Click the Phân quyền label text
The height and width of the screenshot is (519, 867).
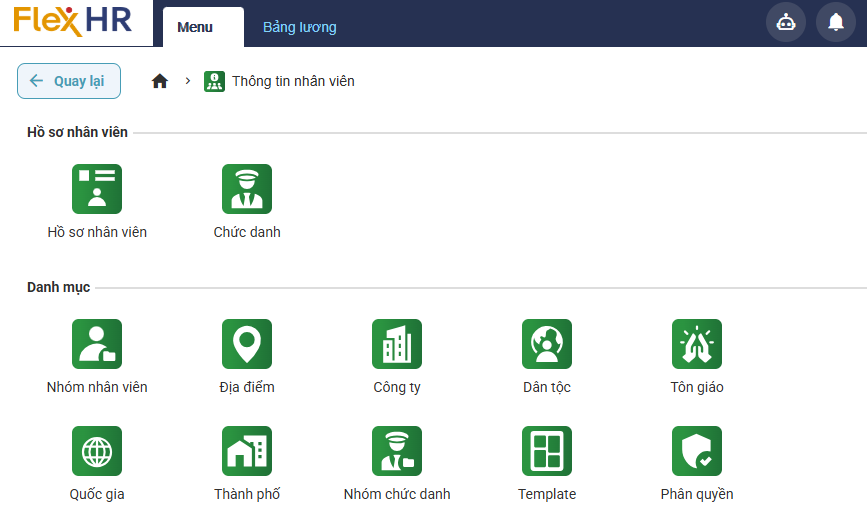coord(697,494)
